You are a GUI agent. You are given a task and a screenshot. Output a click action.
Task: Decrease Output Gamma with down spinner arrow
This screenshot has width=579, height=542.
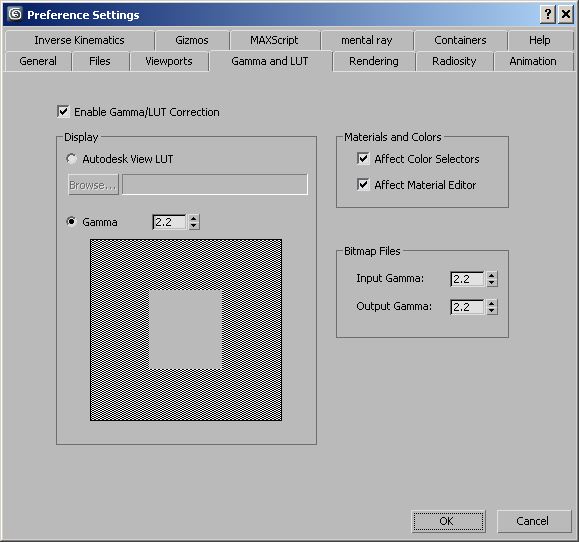click(x=492, y=311)
